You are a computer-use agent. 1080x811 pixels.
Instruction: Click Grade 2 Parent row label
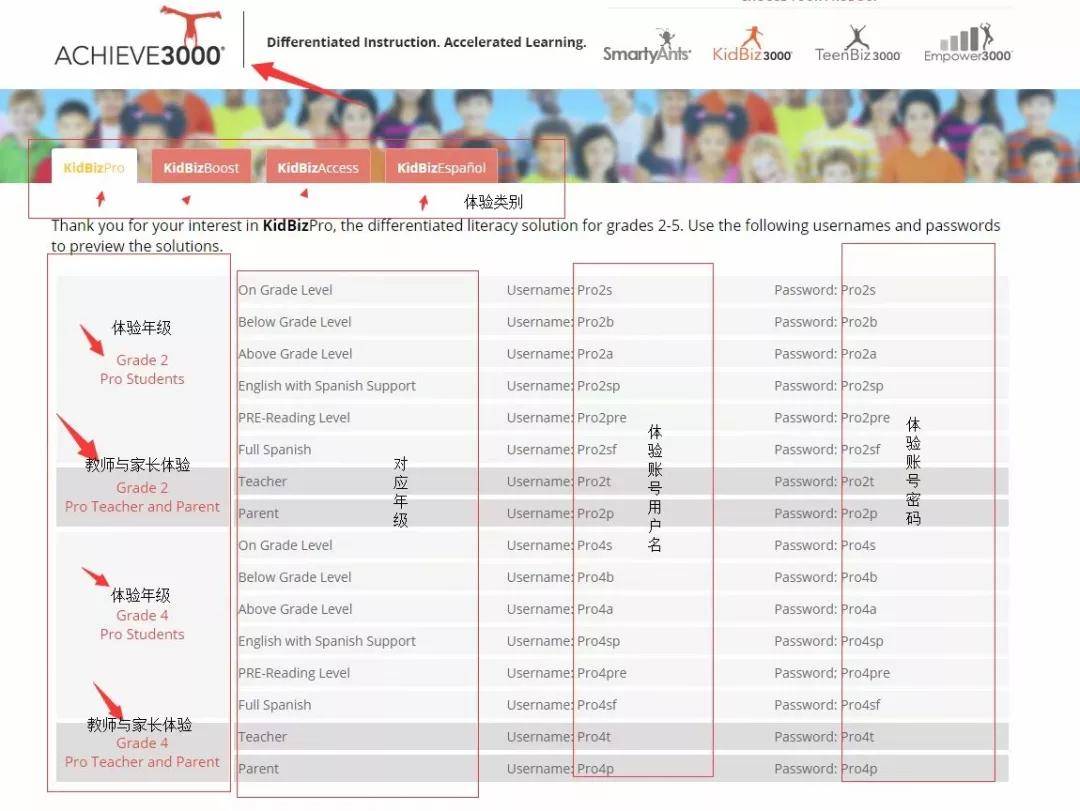(258, 513)
